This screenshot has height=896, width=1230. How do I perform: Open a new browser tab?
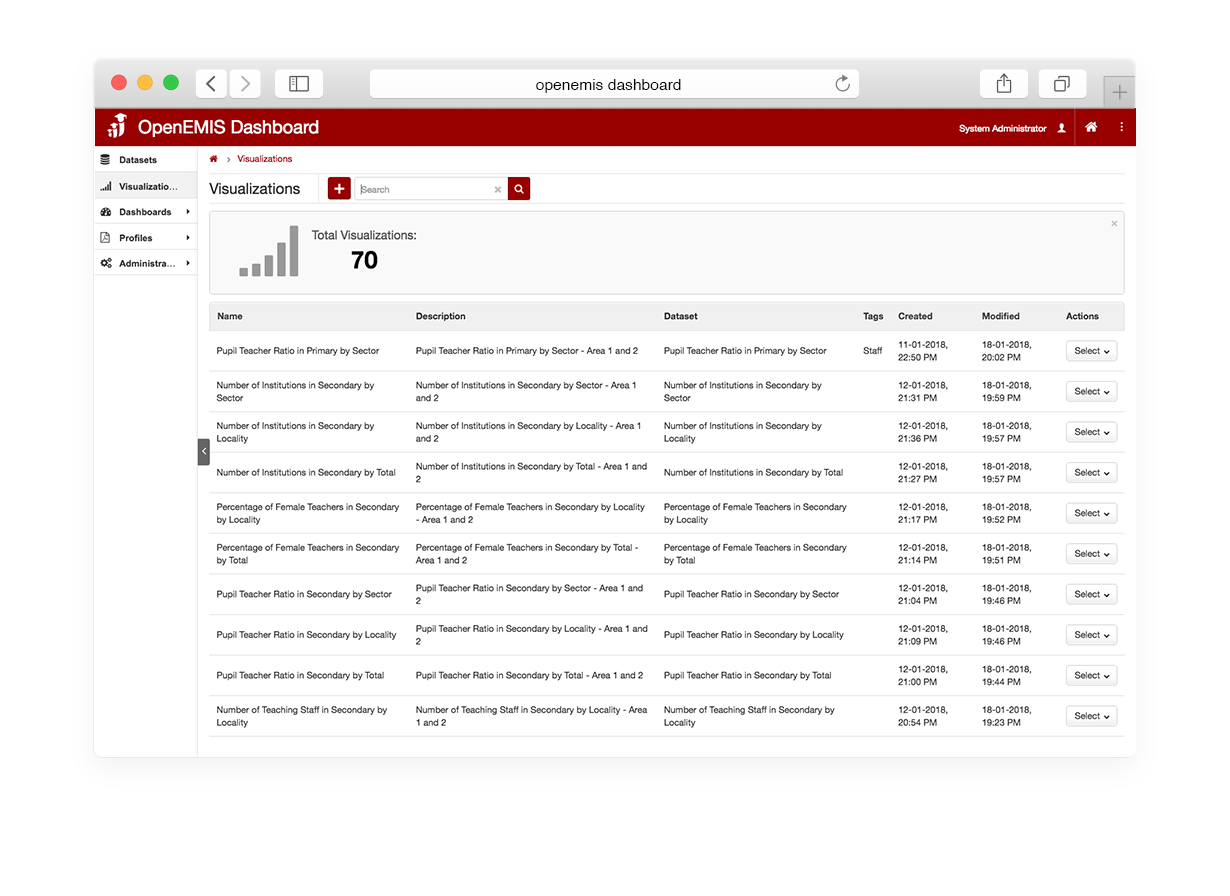tap(1119, 93)
